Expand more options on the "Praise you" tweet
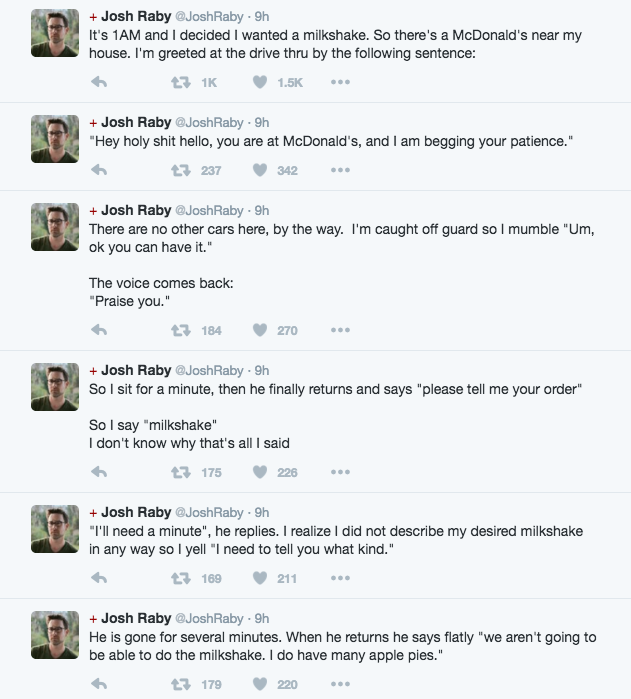This screenshot has height=699, width=631. click(340, 330)
